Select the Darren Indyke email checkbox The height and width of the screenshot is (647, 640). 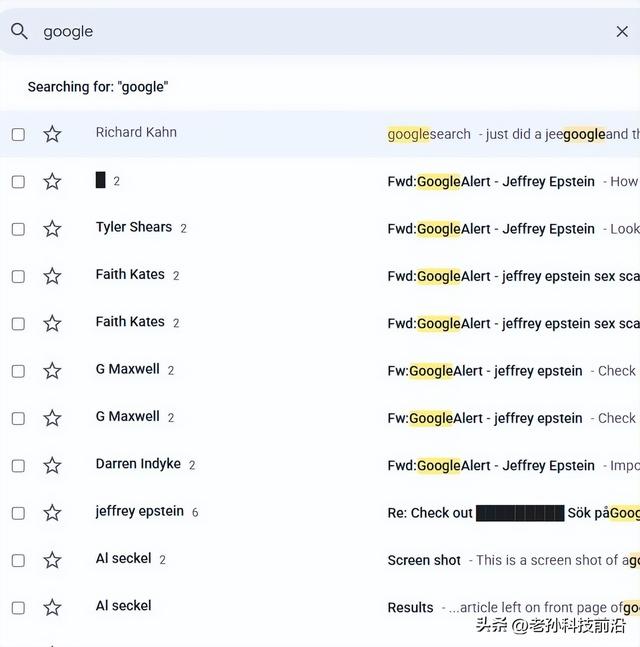pos(18,466)
